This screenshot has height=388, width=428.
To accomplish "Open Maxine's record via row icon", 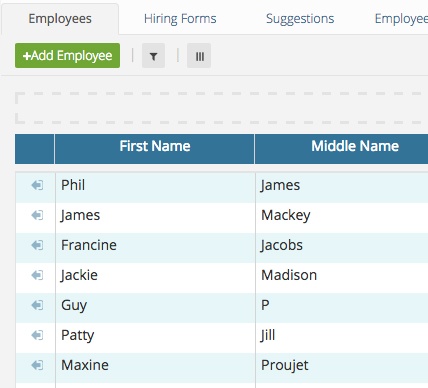I will point(37,365).
